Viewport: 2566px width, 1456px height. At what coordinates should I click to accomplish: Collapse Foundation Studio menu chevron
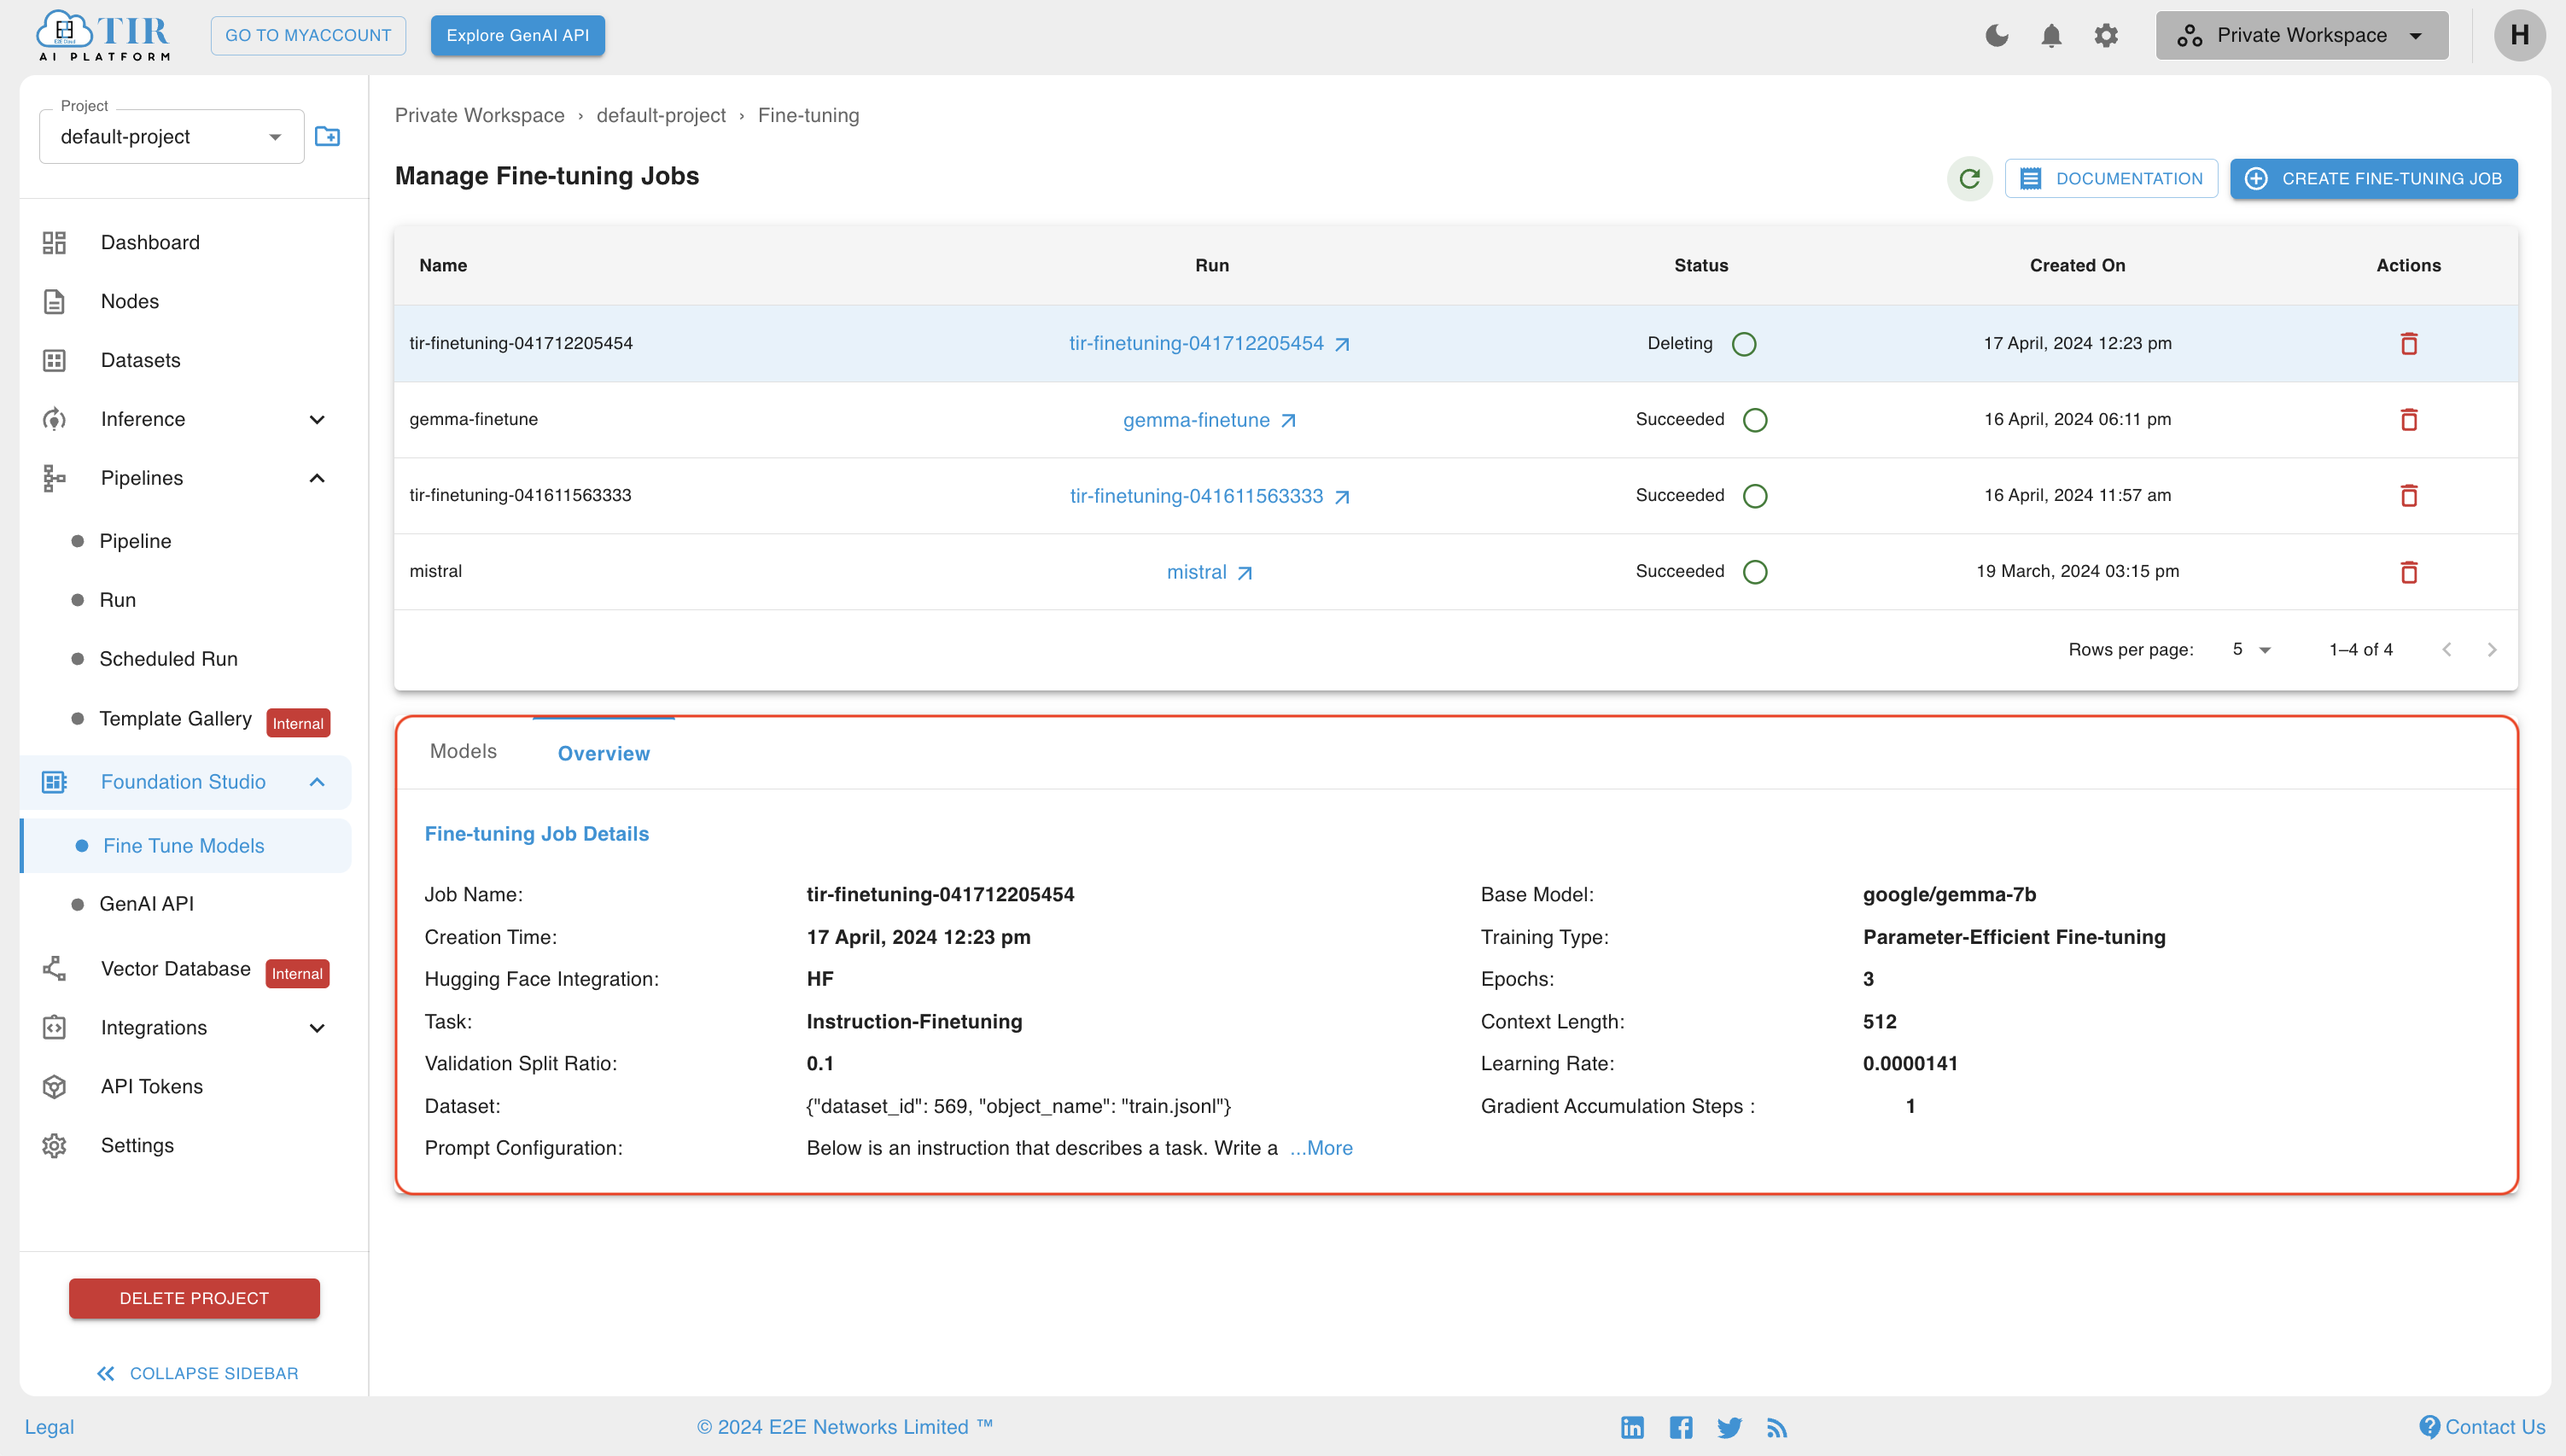(317, 783)
